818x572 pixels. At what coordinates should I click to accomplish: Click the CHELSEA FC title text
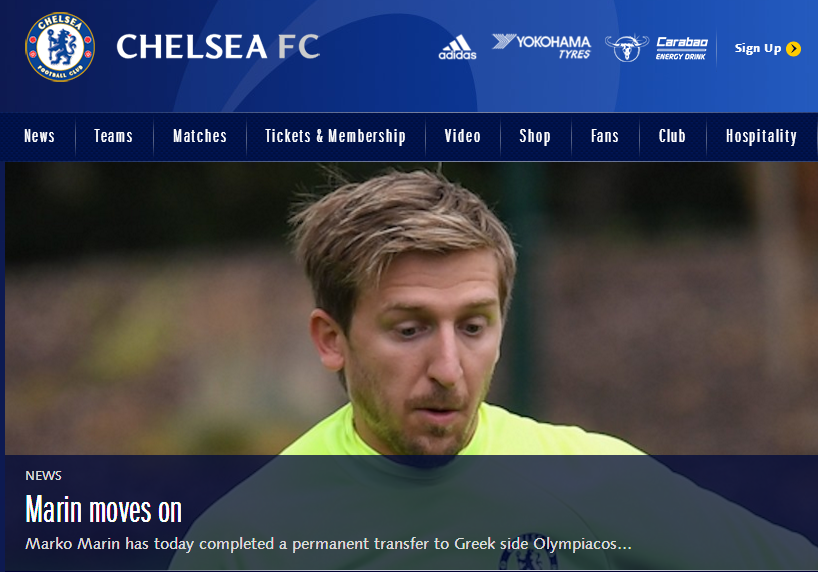(x=218, y=46)
